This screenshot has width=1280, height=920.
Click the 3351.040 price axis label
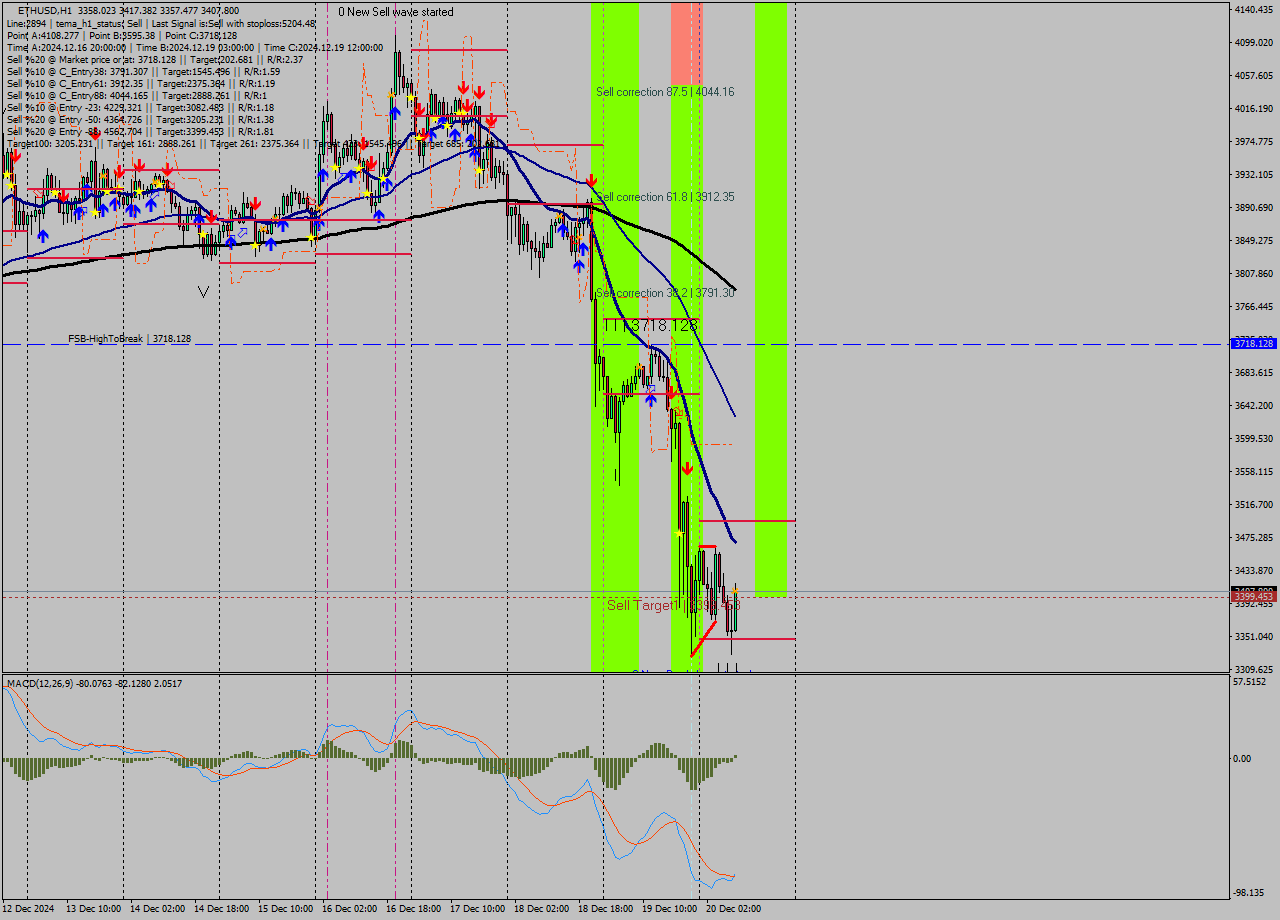[x=1253, y=636]
